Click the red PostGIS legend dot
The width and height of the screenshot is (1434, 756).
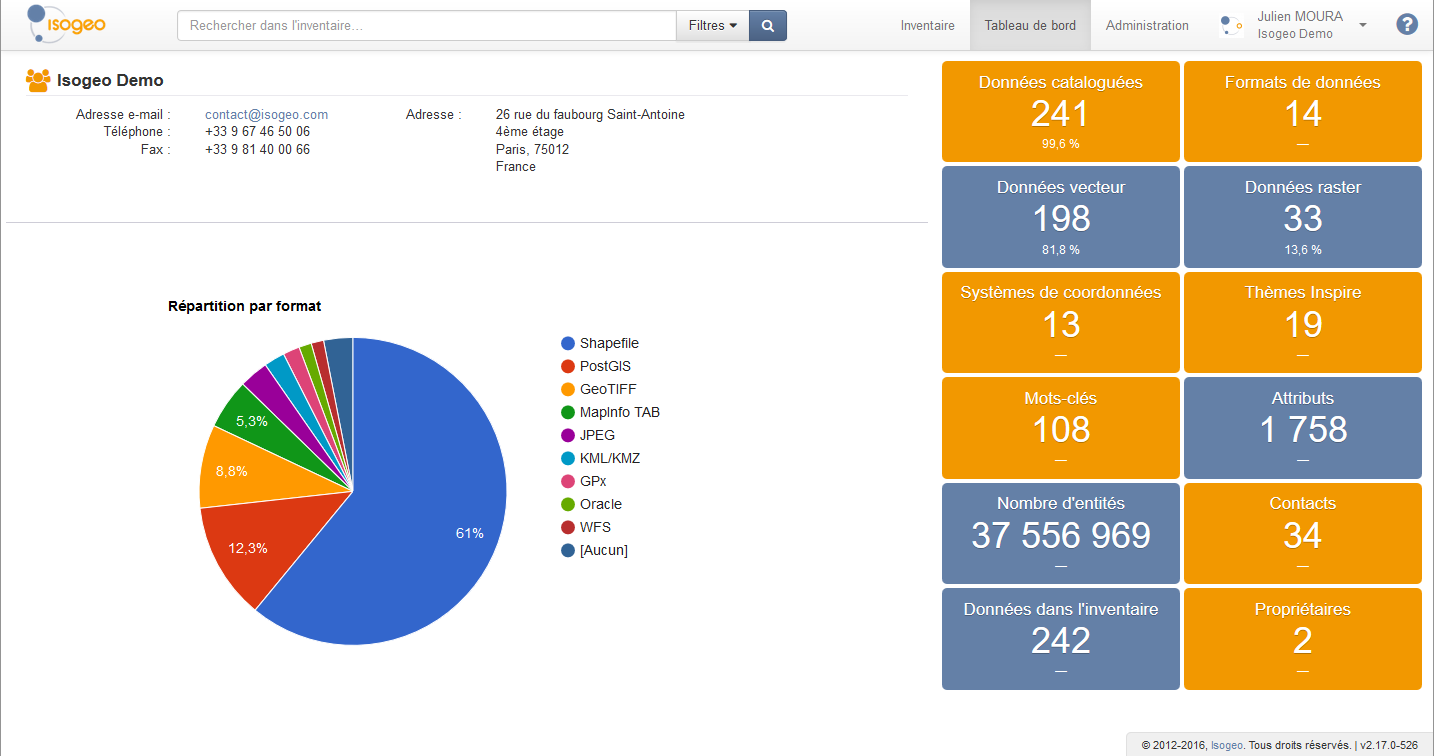568,367
